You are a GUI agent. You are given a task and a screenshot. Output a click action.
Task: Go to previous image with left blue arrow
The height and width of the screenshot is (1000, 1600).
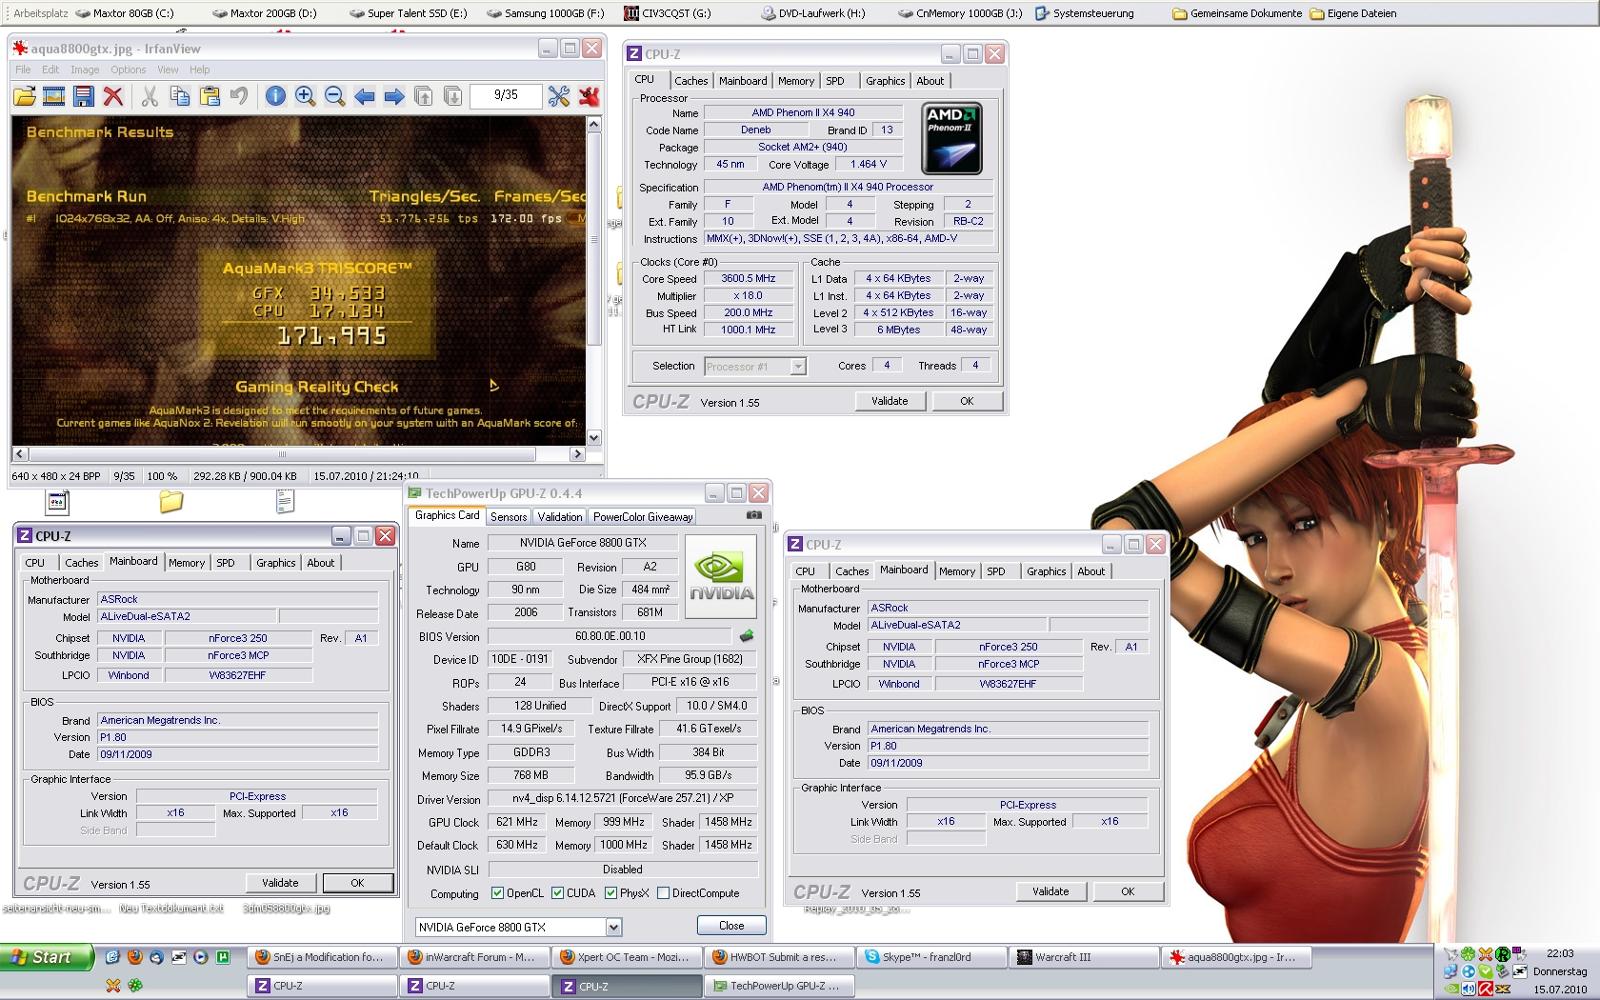tap(364, 96)
